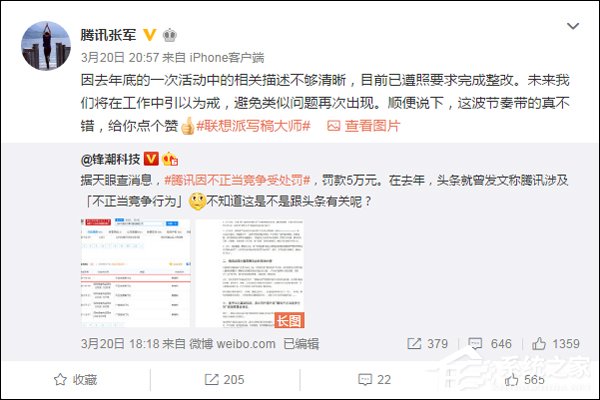Click 查看图片 to view image
The image size is (600, 400).
364,126
